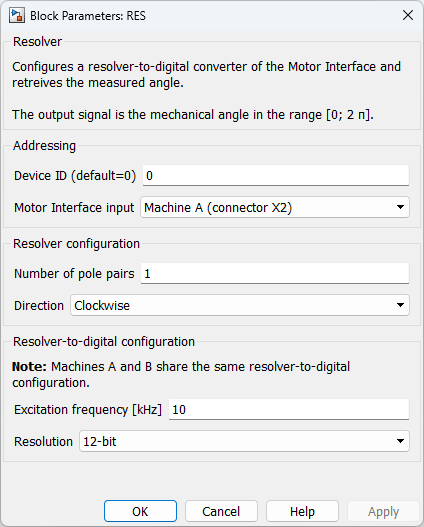424x527 pixels.
Task: Open documentation via the Help button
Action: tap(302, 511)
